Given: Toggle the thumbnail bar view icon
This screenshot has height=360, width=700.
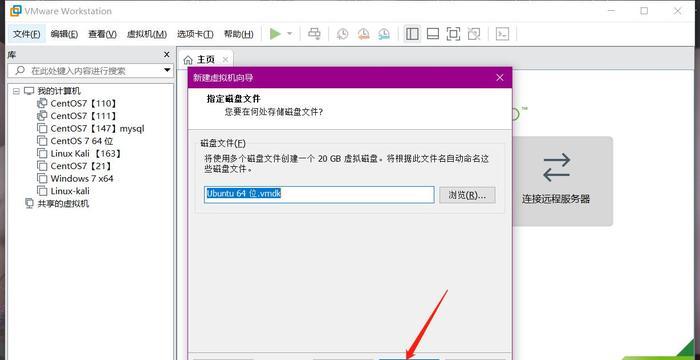Looking at the screenshot, I should [433, 34].
